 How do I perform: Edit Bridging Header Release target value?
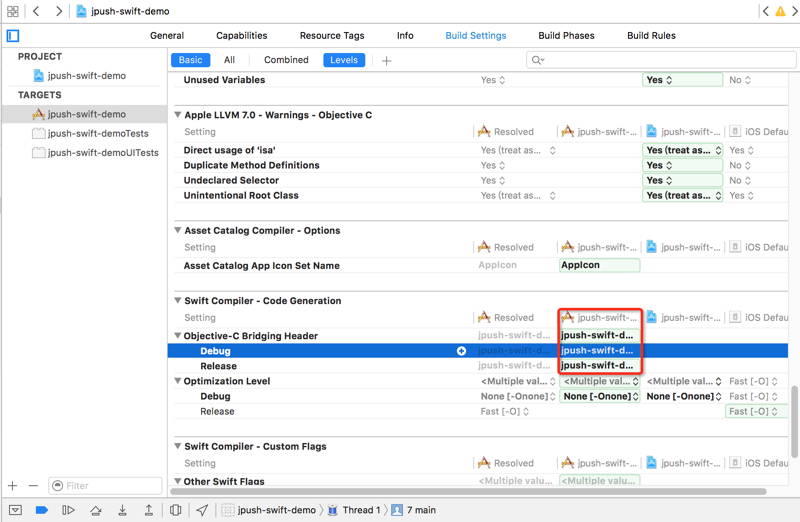[599, 366]
